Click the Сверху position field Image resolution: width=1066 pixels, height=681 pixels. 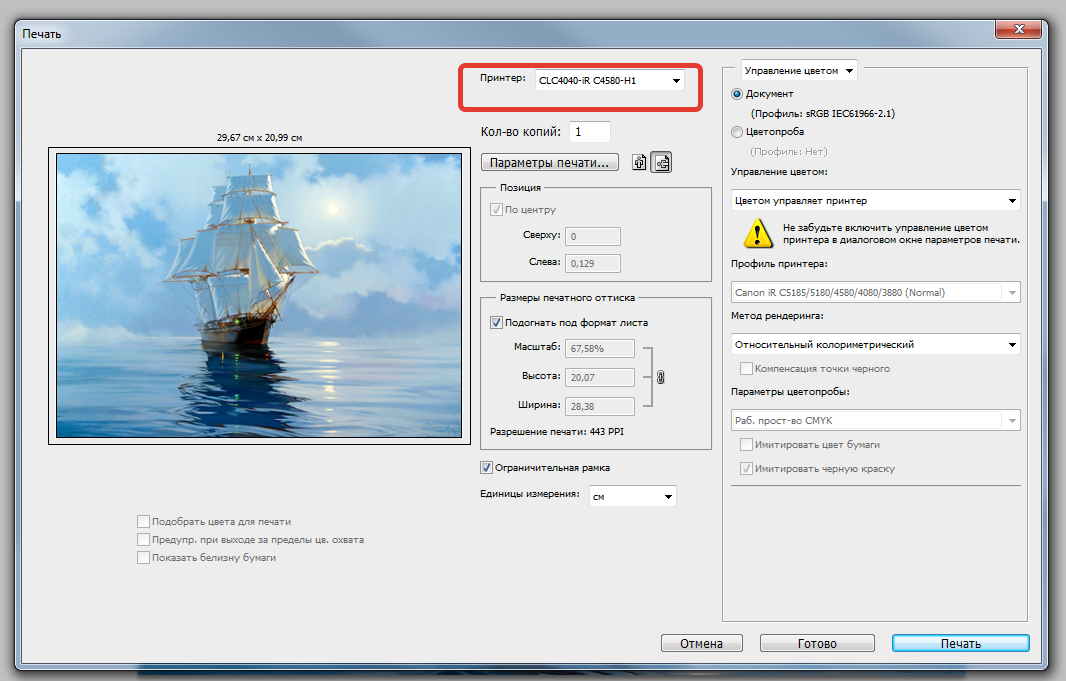593,237
